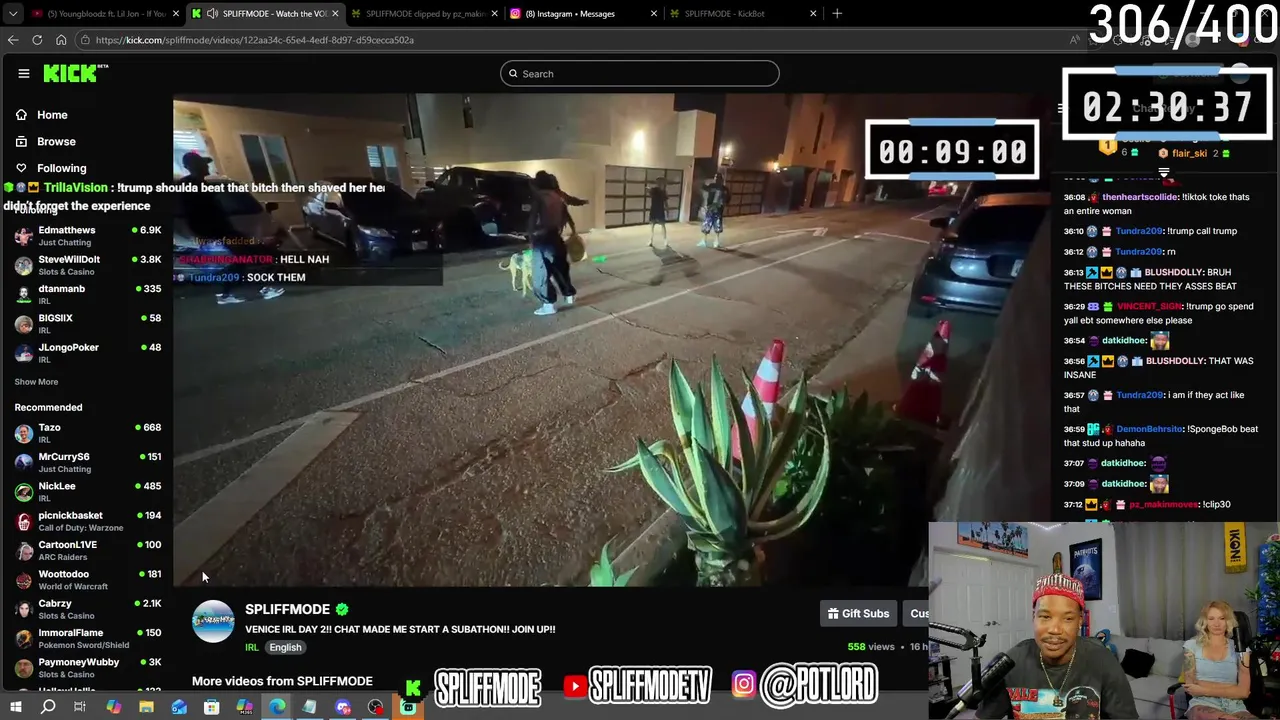Open ImmoralFlame channel from Recommended
1280x720 pixels.
tap(85, 638)
